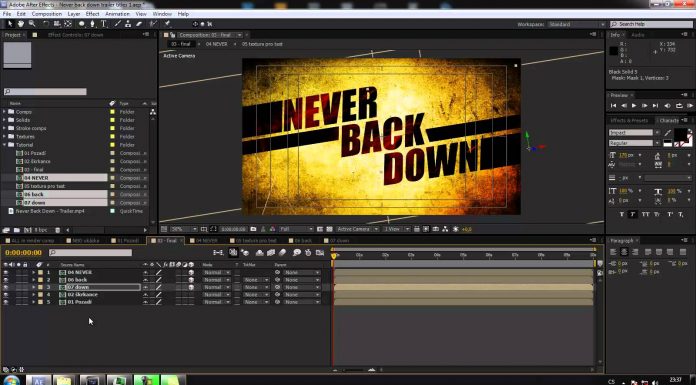Enable Motion Blur timeline switch

283,253
